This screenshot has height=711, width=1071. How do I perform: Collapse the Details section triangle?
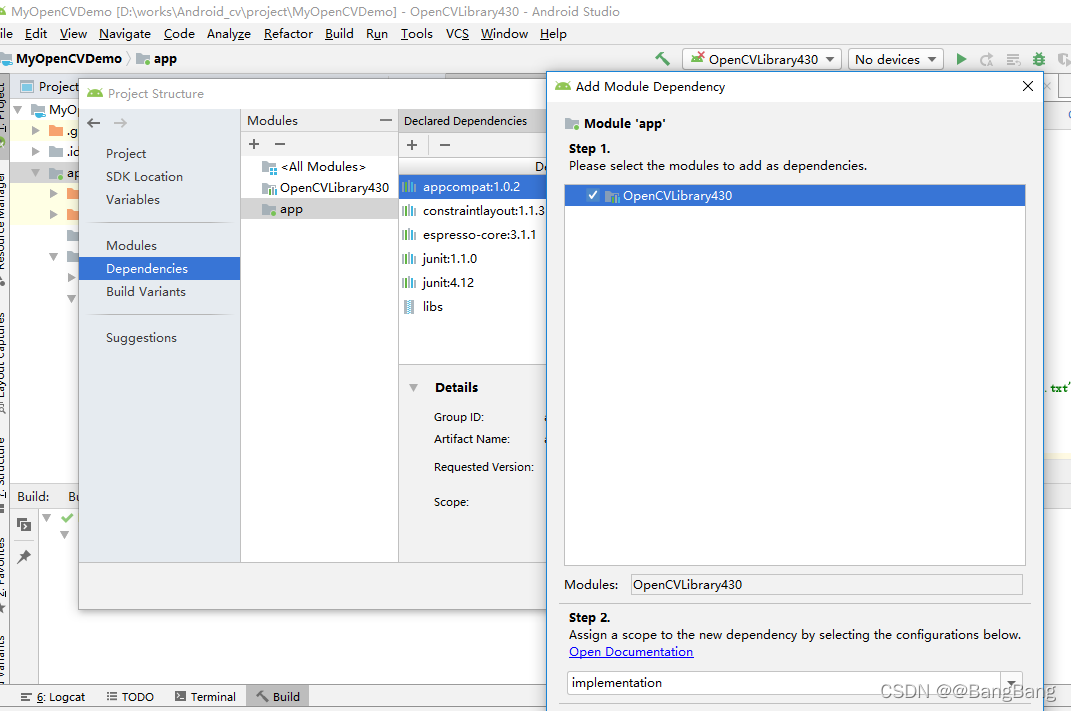click(x=413, y=387)
